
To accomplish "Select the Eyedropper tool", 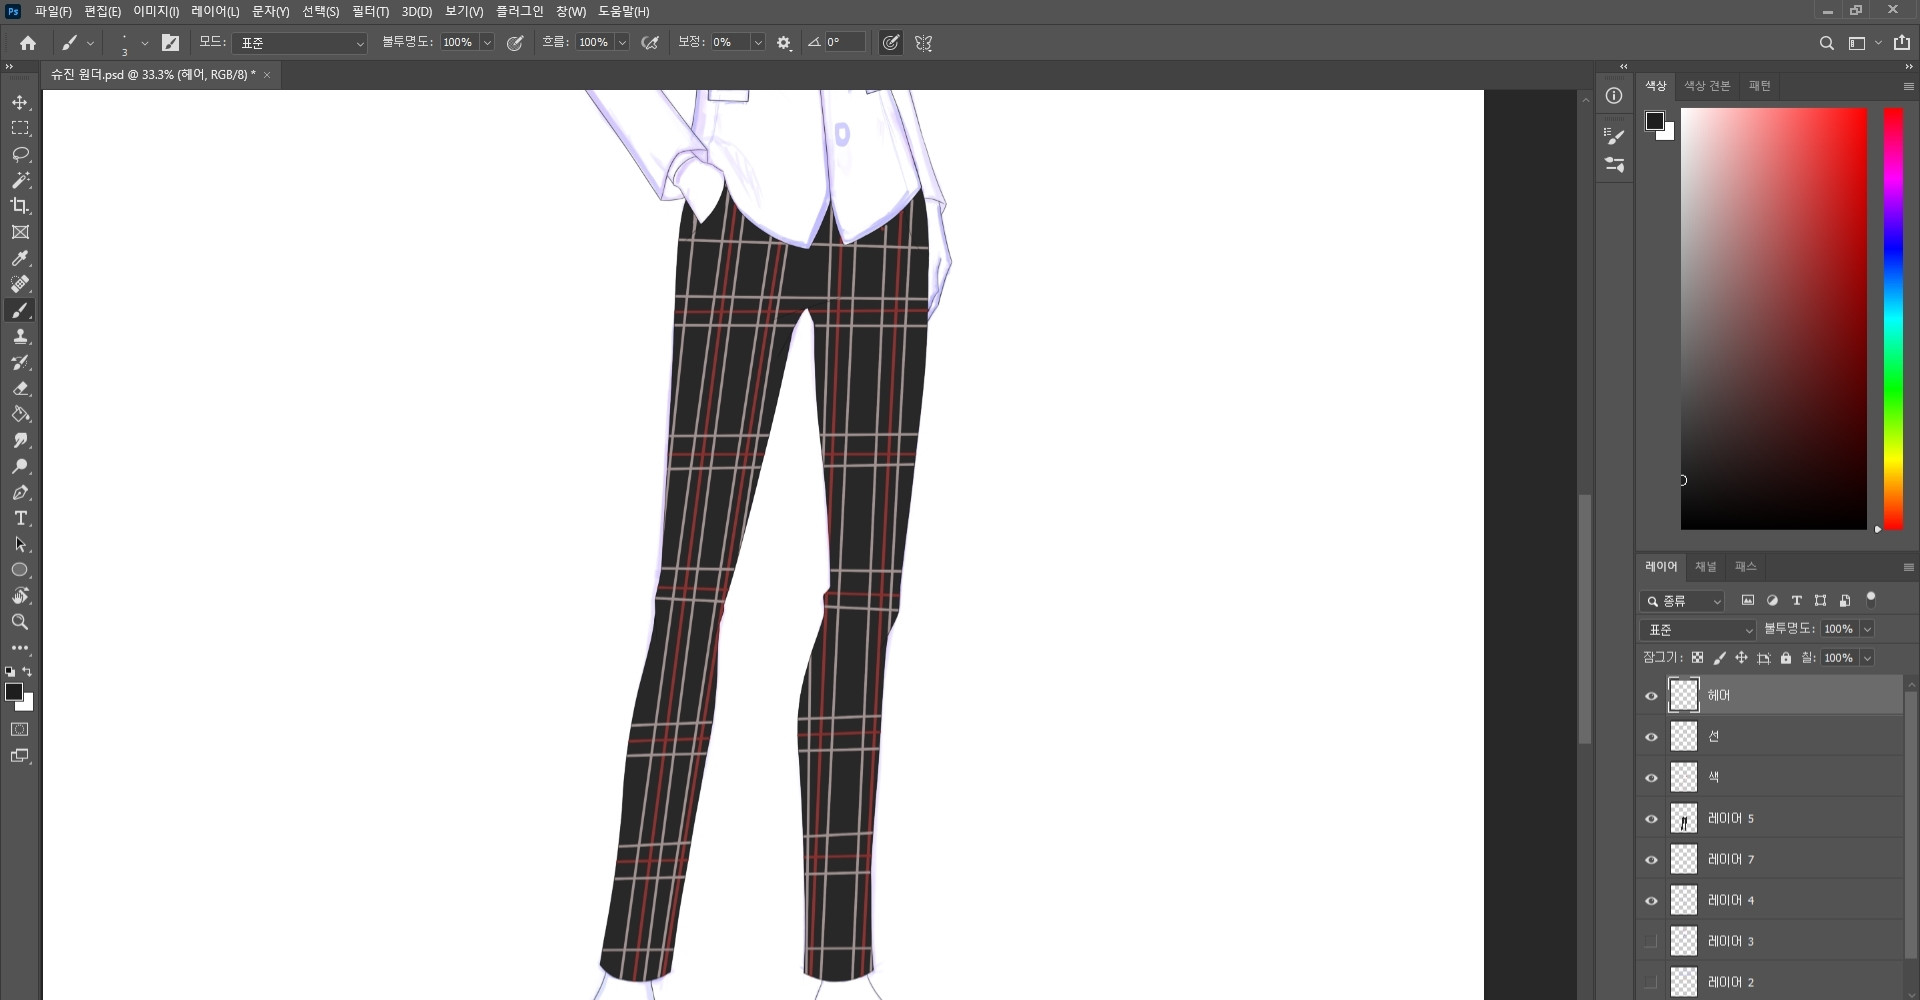I will (20, 258).
